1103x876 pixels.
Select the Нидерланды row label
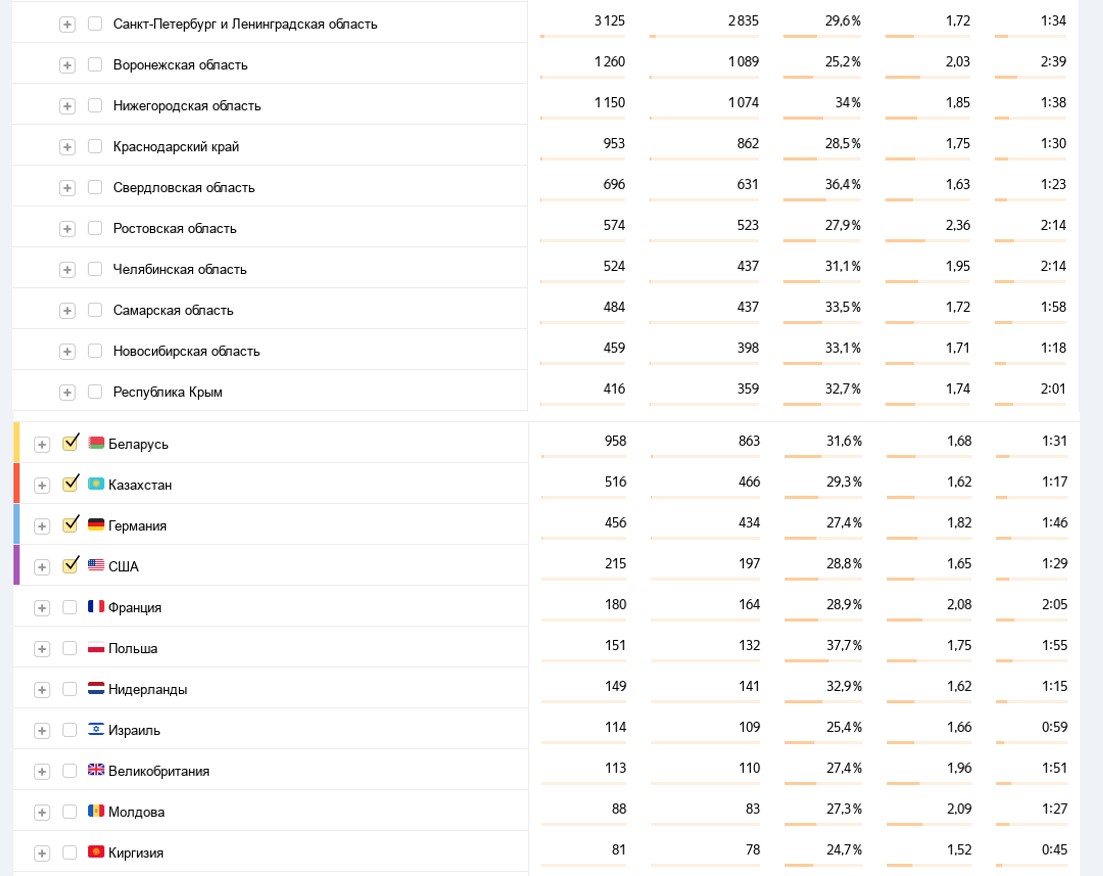tap(148, 689)
